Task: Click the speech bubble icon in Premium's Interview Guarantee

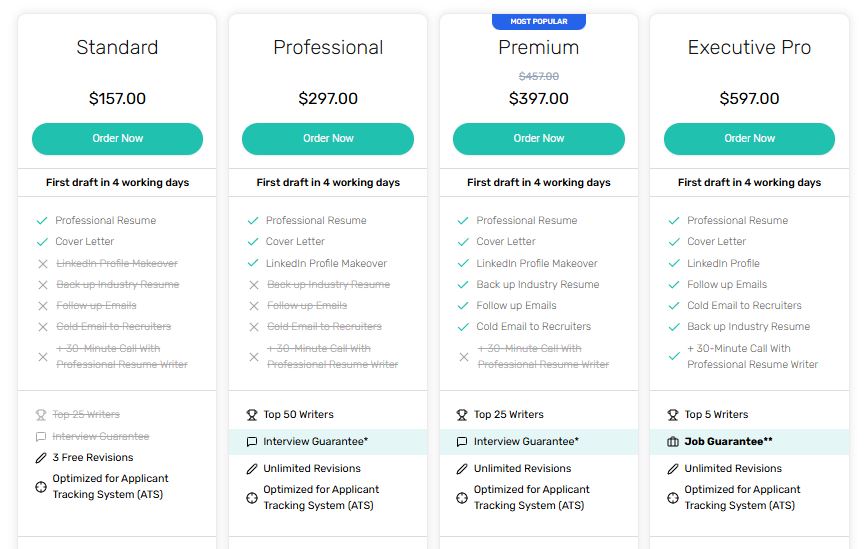Action: pyautogui.click(x=462, y=442)
